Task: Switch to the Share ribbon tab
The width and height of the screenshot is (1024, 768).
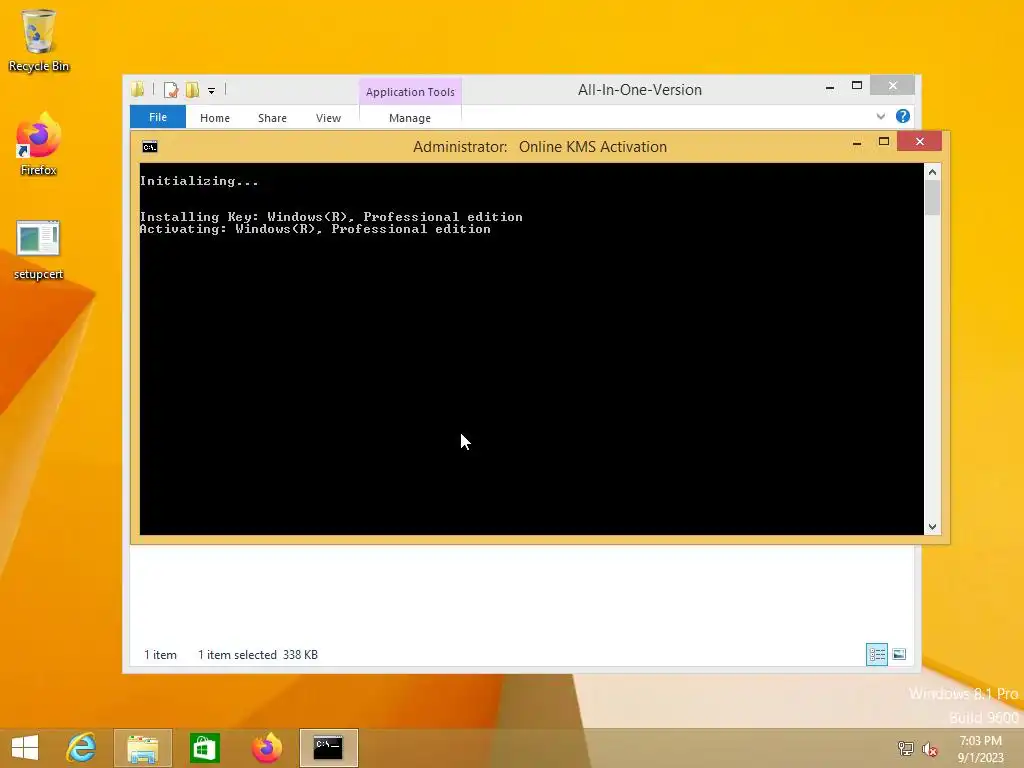Action: [272, 118]
